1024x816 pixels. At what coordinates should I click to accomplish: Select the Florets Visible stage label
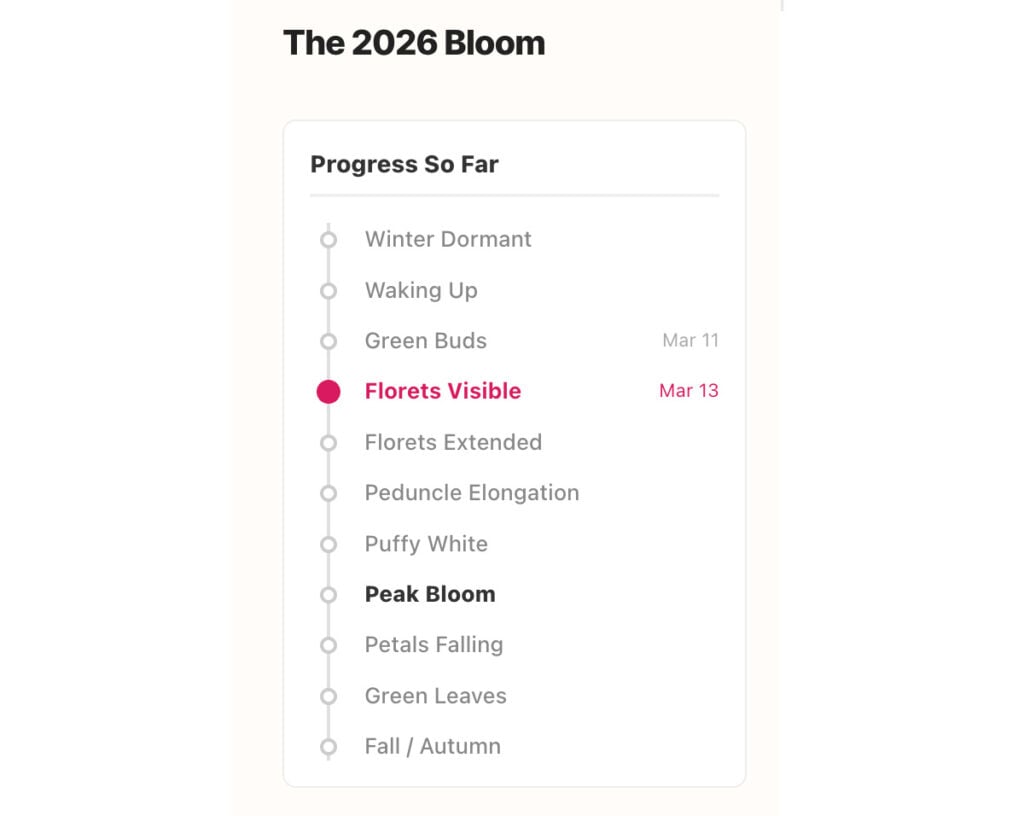(443, 391)
